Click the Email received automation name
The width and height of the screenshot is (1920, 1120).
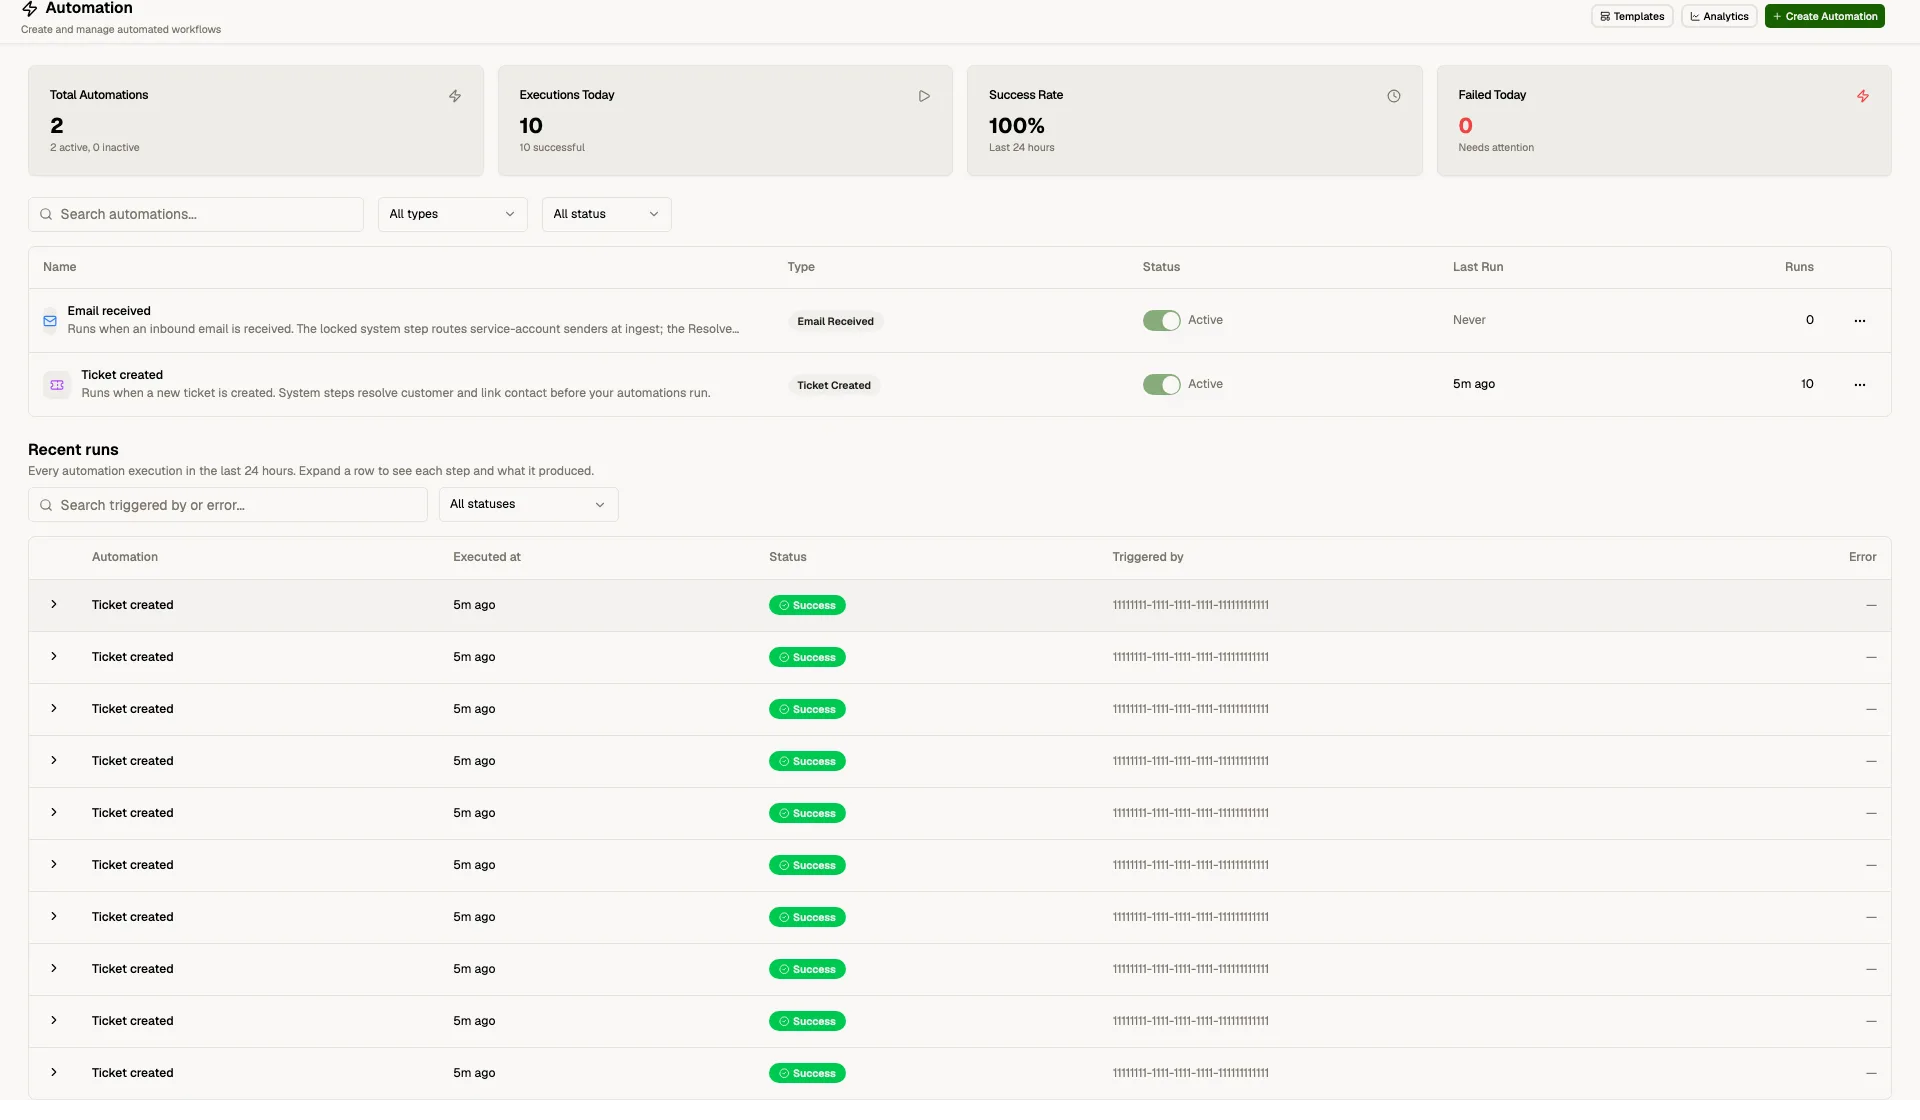click(109, 311)
